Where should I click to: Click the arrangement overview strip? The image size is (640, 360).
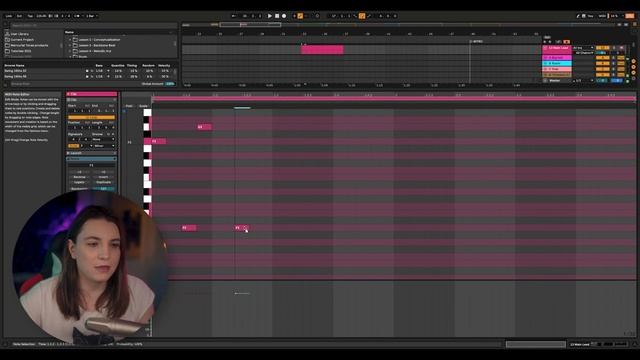(398, 25)
